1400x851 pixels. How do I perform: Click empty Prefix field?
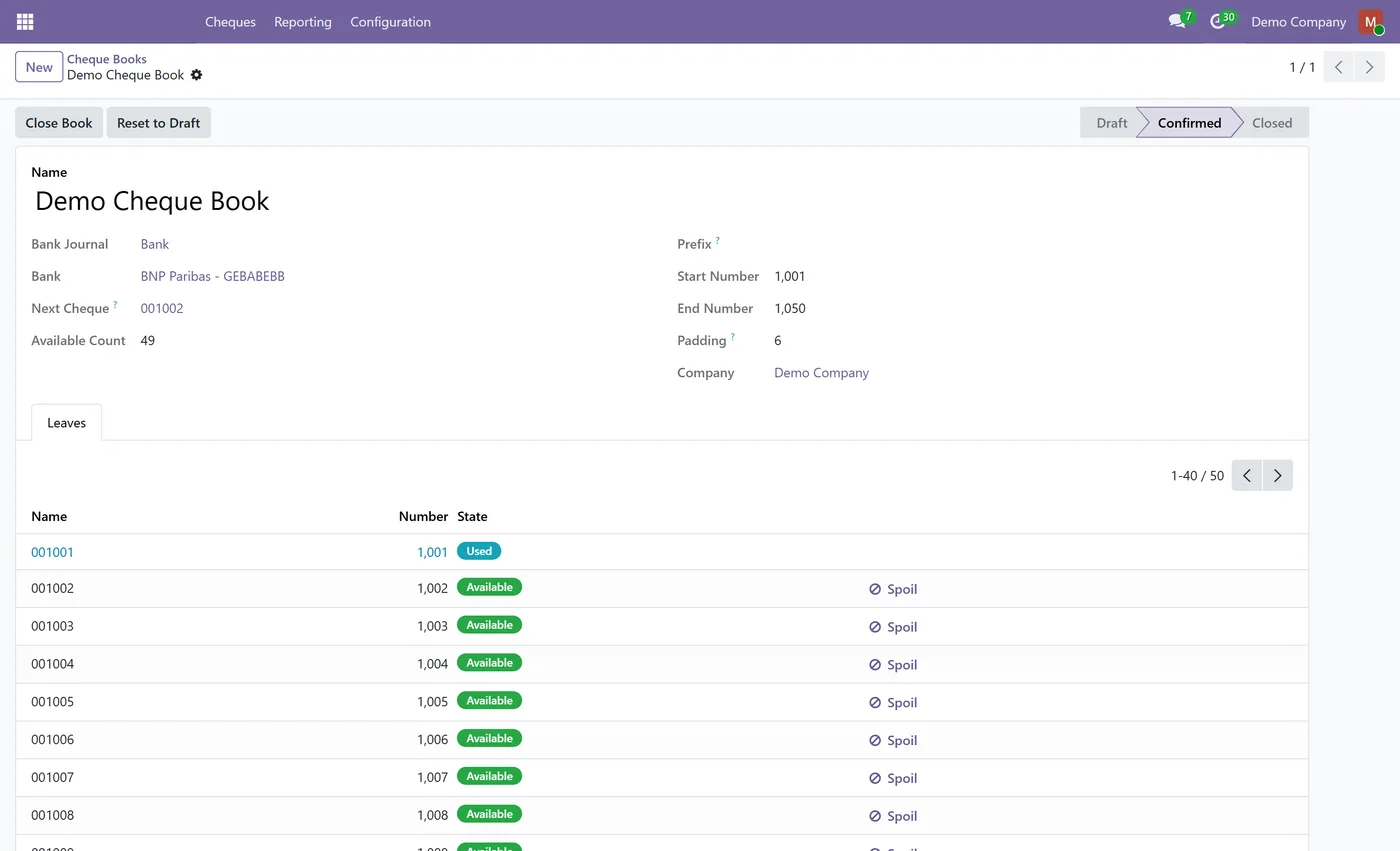pos(1033,244)
